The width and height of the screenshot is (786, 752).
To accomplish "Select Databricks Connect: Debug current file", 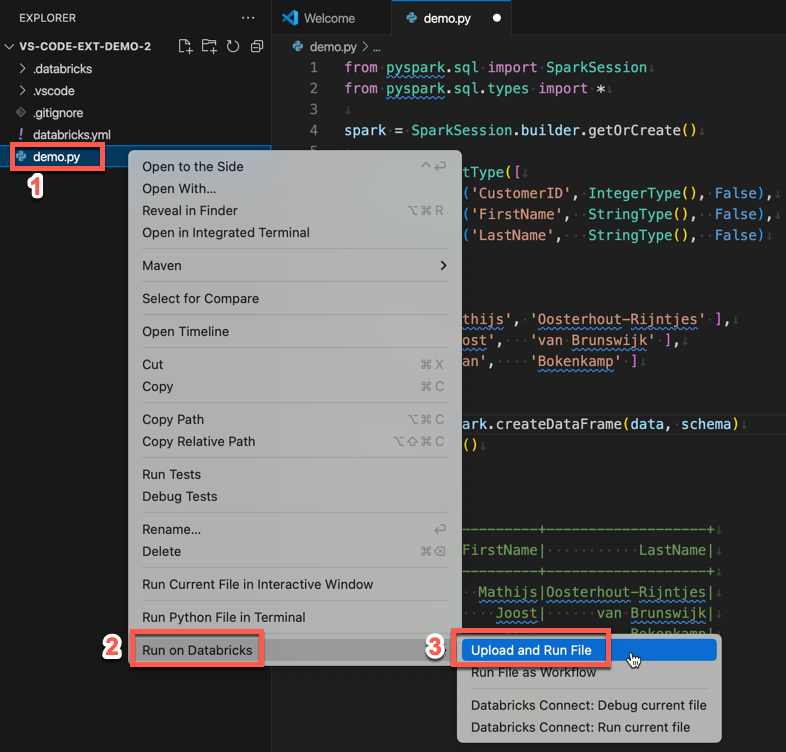I will click(588, 705).
